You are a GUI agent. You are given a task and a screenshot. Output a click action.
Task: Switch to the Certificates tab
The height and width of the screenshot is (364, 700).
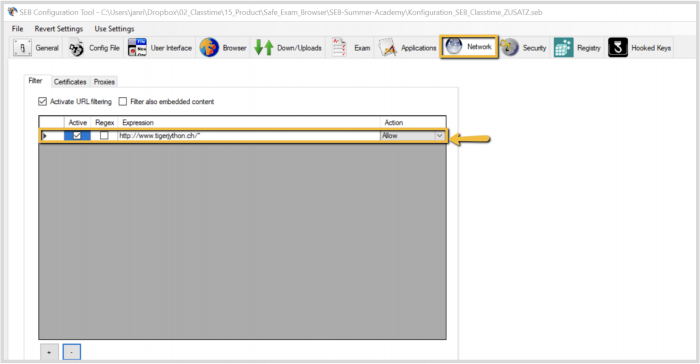(70, 82)
